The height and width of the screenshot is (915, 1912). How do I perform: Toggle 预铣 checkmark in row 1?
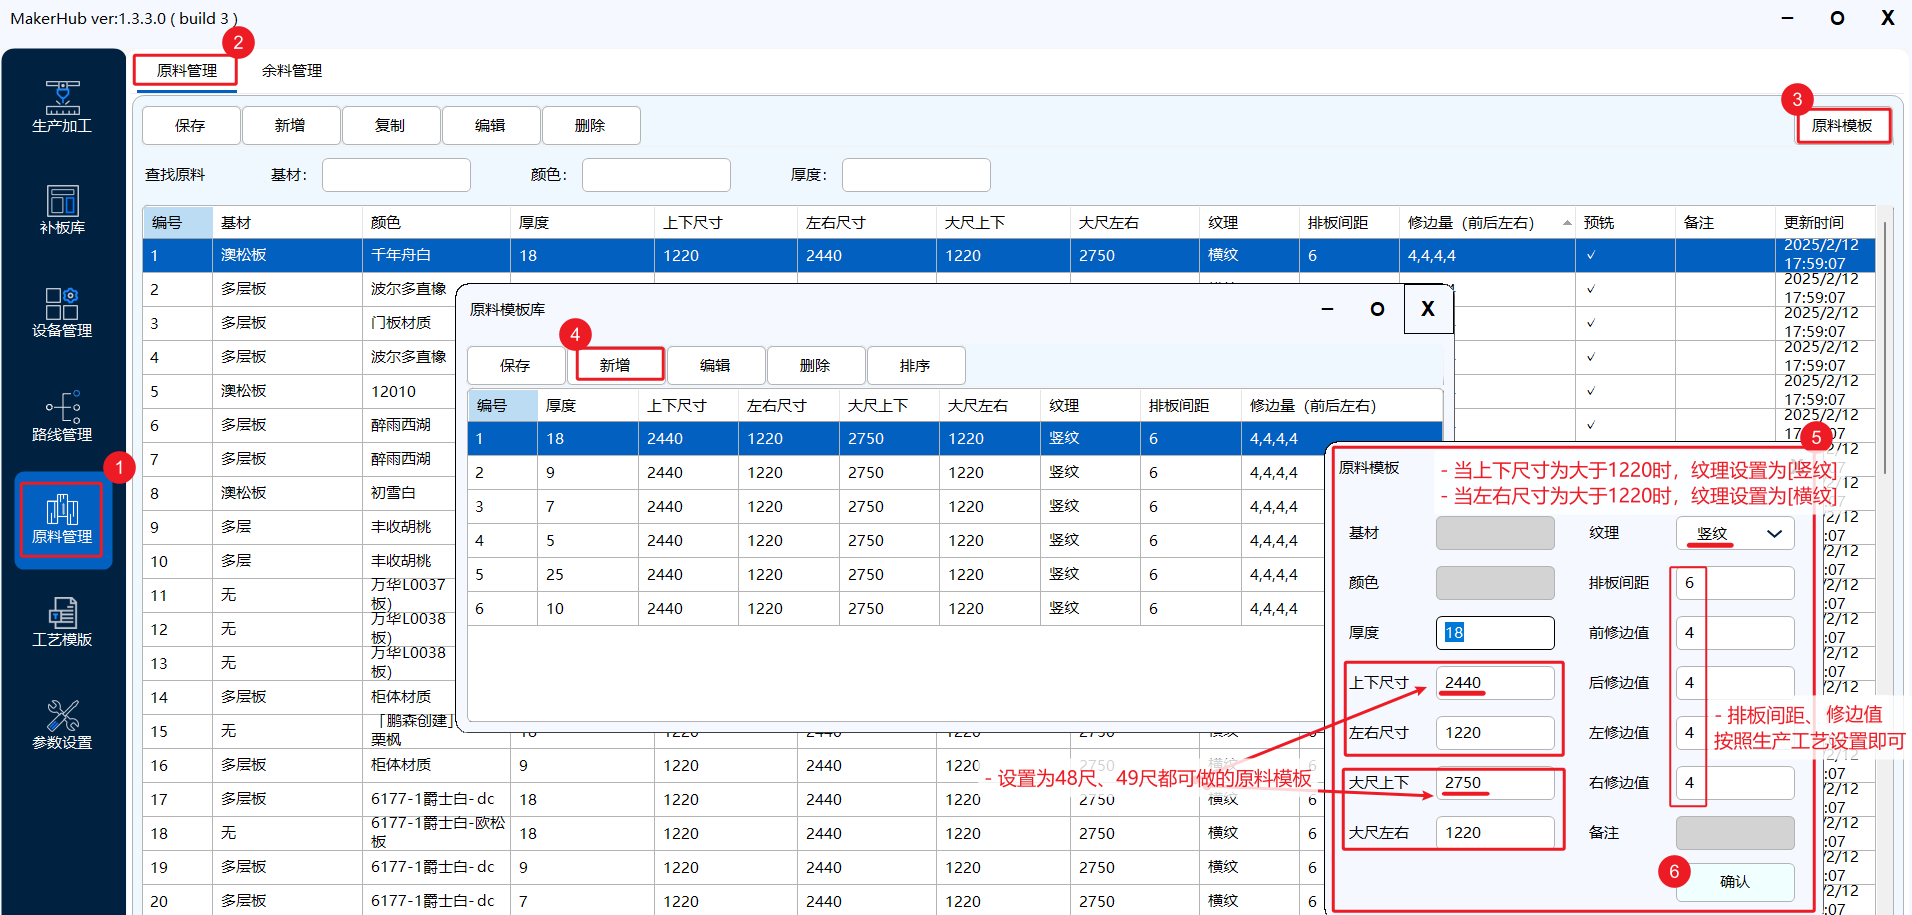pos(1591,255)
